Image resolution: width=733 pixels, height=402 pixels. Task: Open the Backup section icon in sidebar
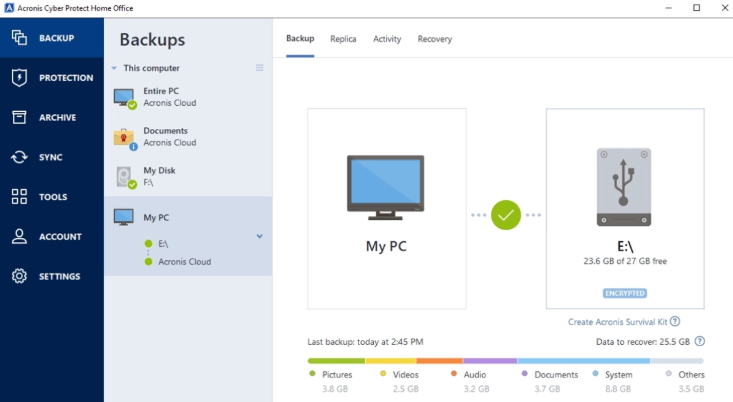coord(19,37)
